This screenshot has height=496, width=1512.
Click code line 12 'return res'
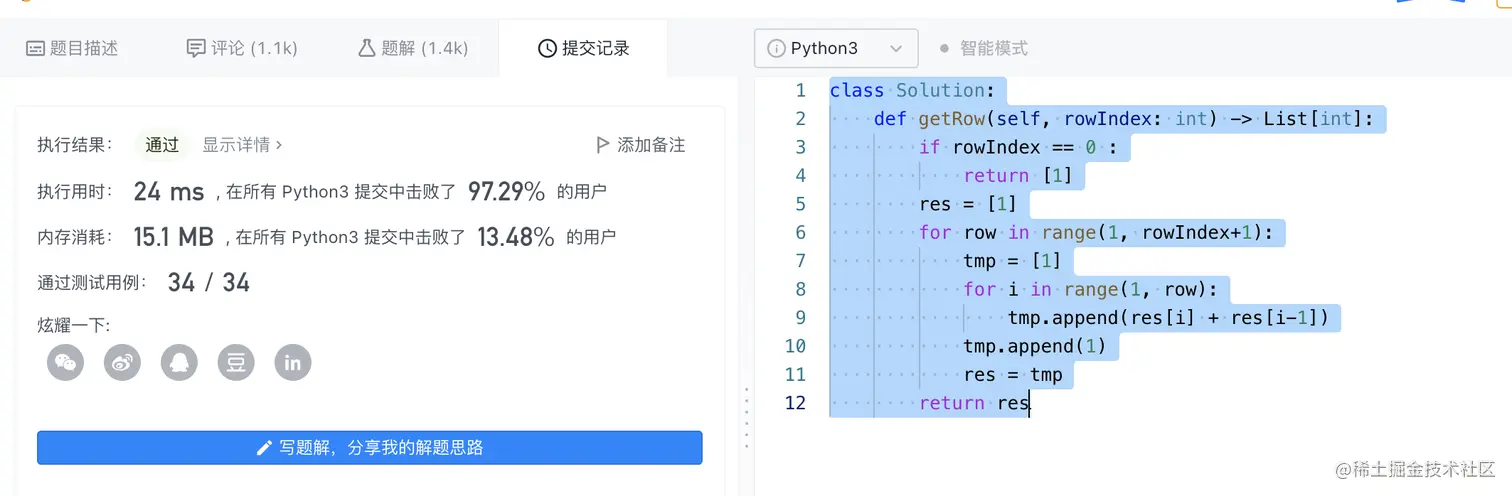pos(974,403)
